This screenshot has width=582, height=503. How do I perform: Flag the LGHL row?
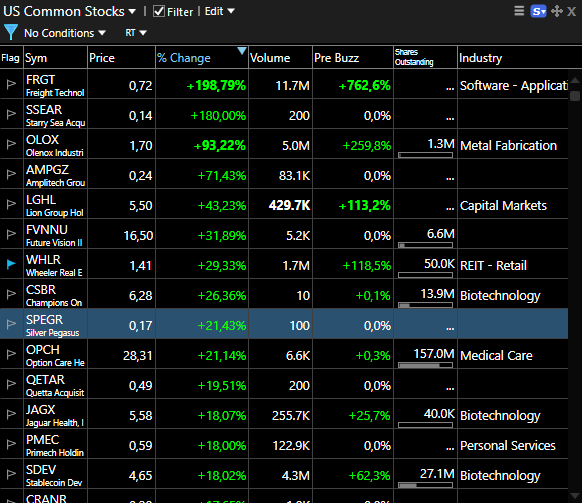click(11, 204)
